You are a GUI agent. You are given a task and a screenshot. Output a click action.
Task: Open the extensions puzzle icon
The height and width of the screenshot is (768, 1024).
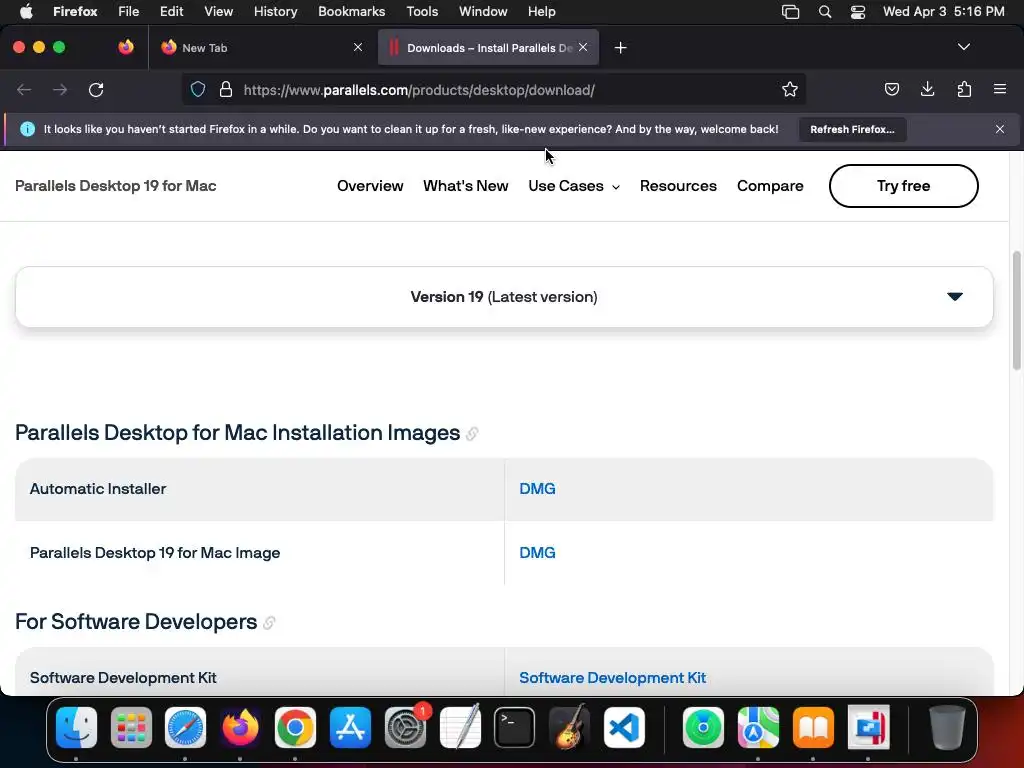point(964,89)
